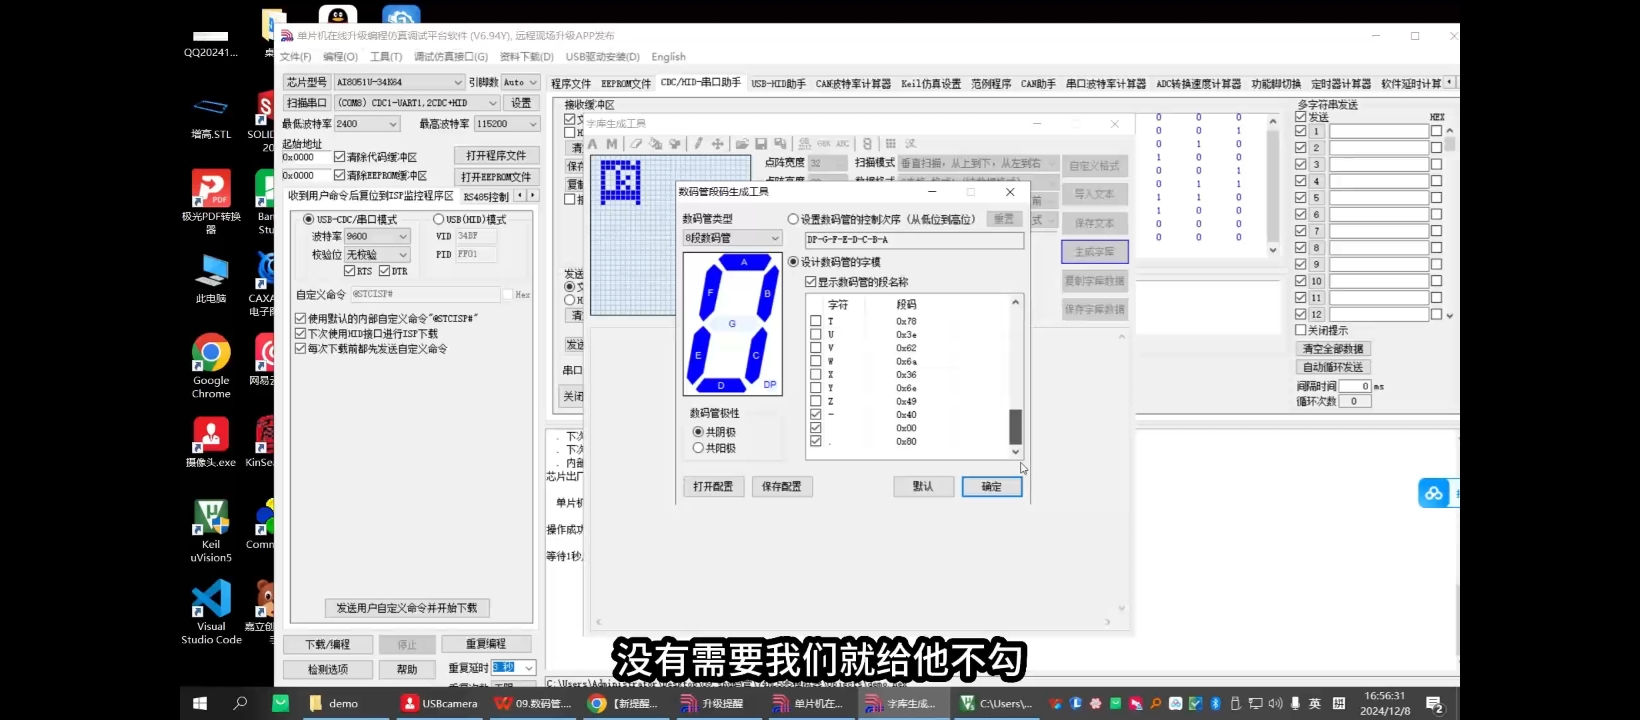1640x720 pixels.
Task: Open 此电脑 desktop icon
Action: [211, 279]
